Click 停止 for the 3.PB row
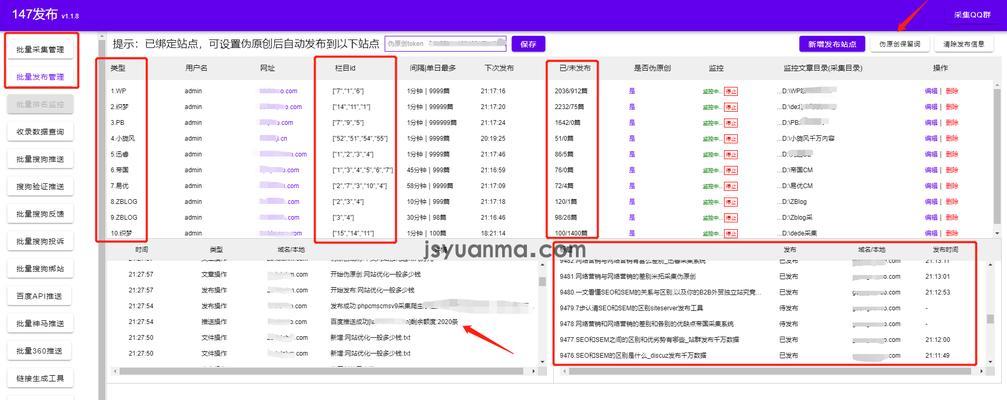 (x=731, y=123)
